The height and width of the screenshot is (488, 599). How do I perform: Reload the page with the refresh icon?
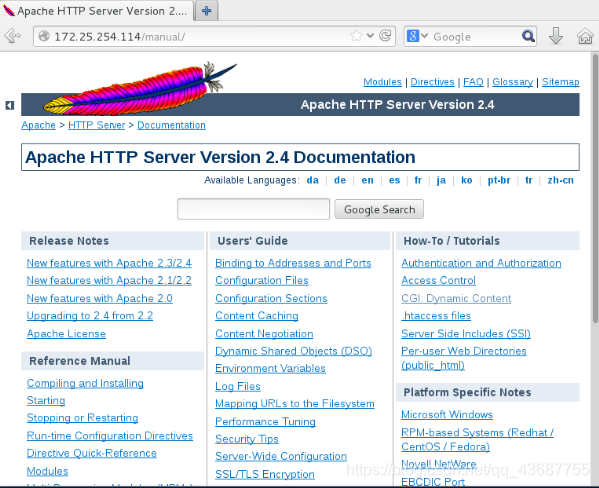385,36
